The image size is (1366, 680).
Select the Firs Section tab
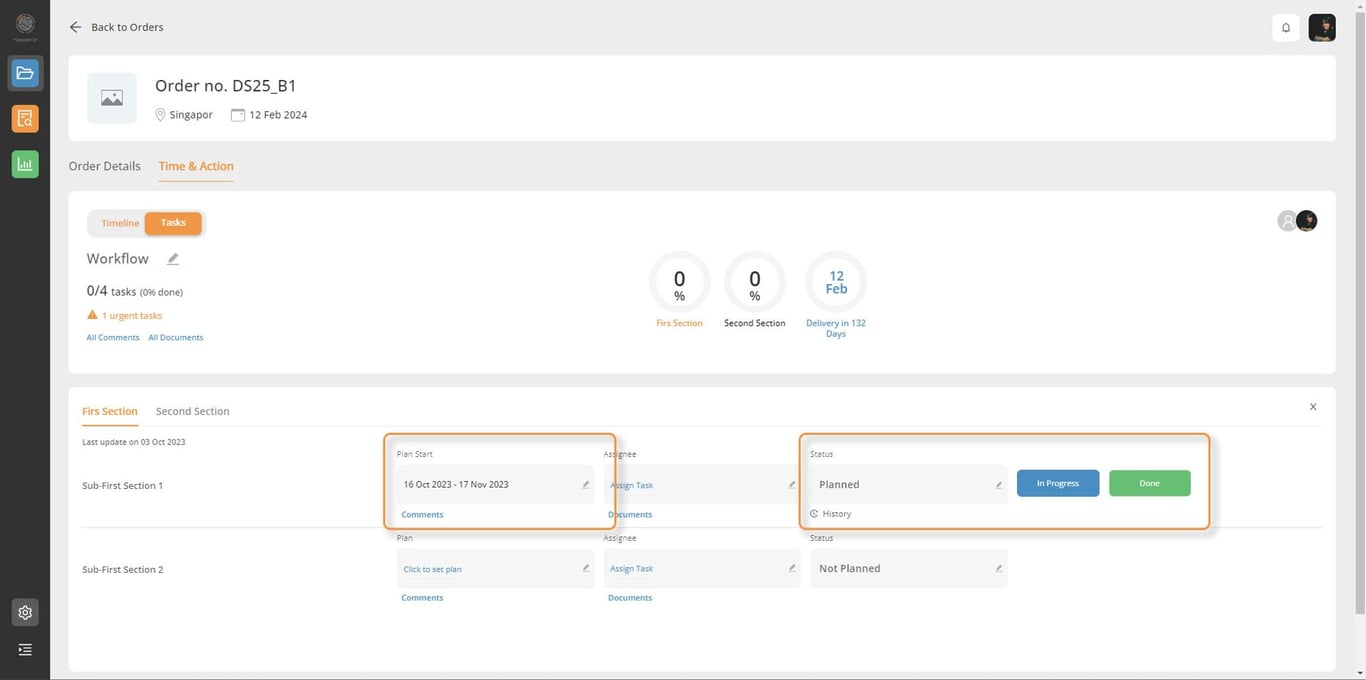[x=110, y=411]
